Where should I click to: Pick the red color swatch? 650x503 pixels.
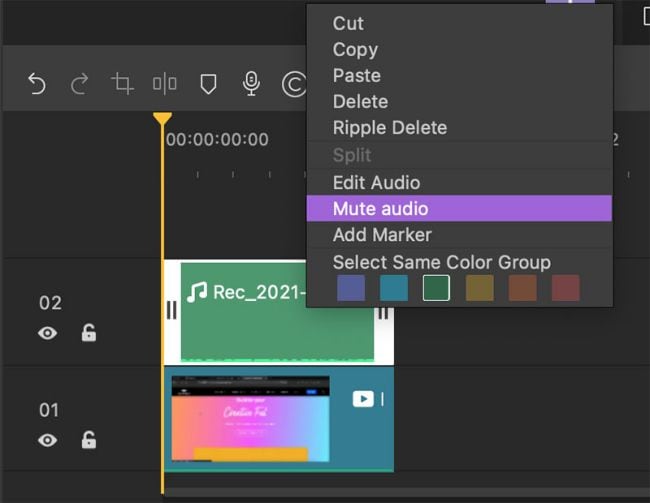(x=566, y=289)
